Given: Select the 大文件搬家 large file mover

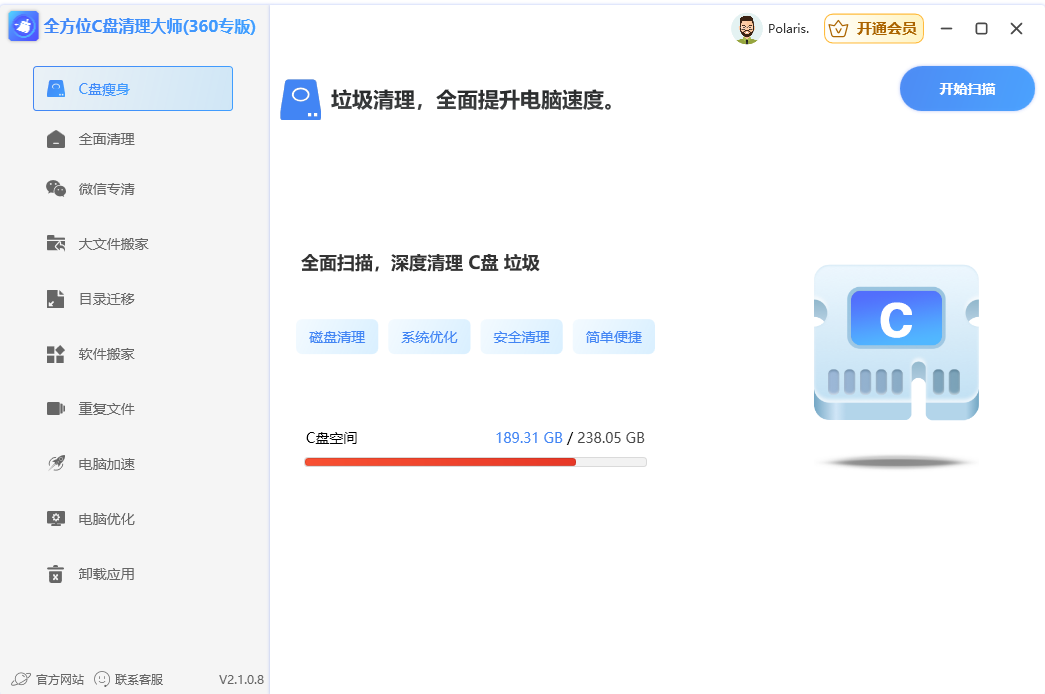Looking at the screenshot, I should (57, 243).
